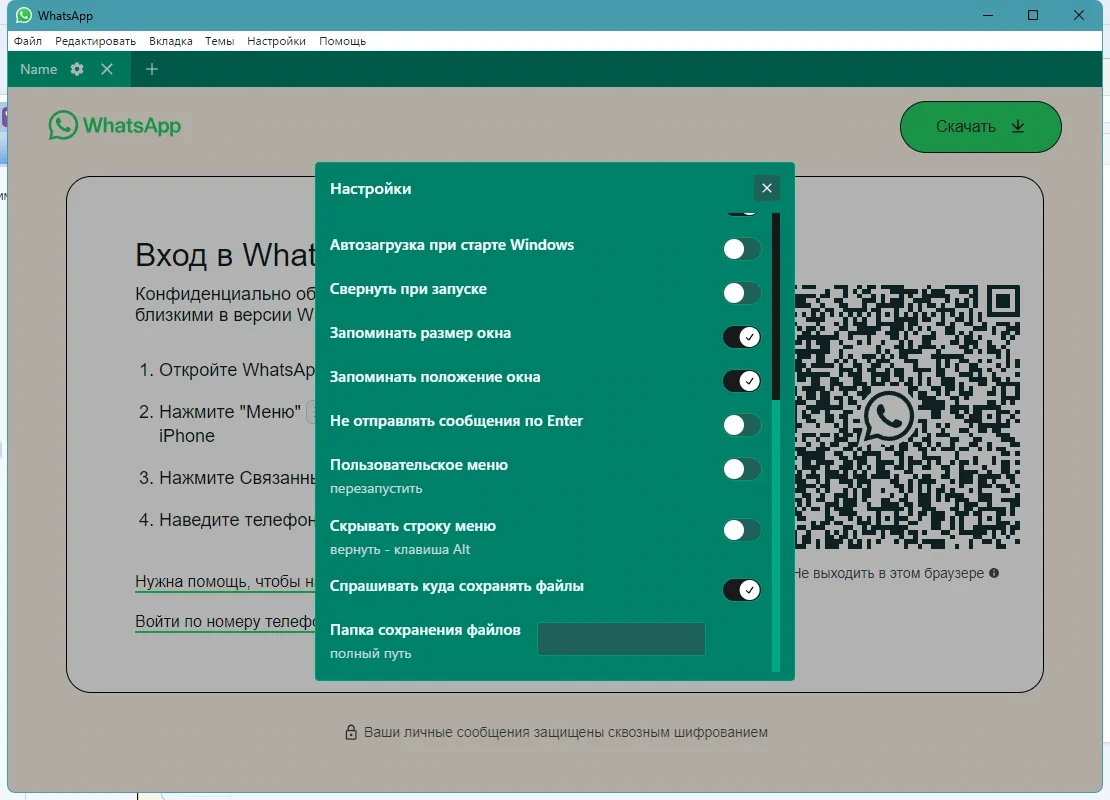Click the Папка сохранения файлов path field

[x=621, y=639]
